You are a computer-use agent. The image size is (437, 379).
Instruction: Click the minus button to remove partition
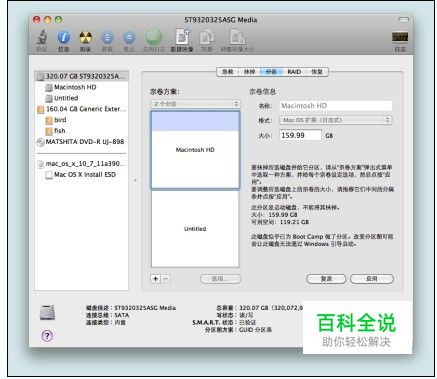pyautogui.click(x=166, y=279)
